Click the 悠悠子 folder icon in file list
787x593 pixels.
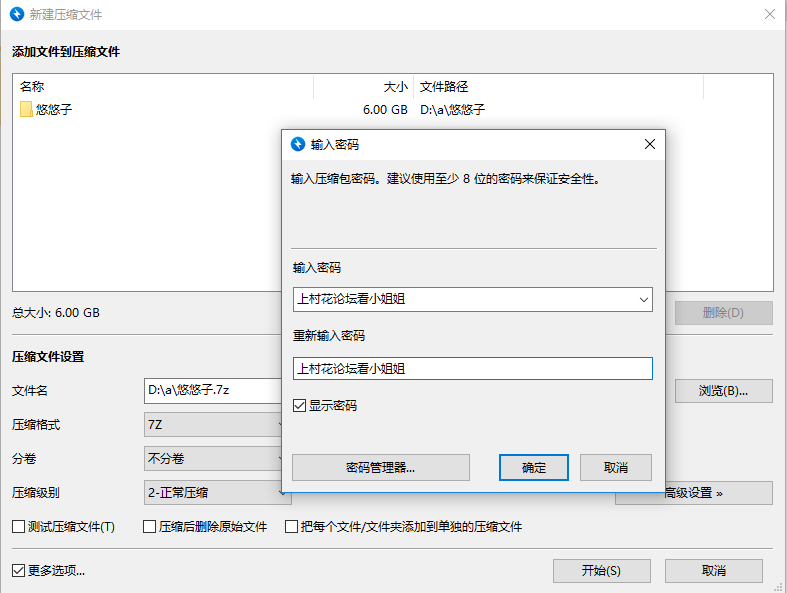[26, 110]
